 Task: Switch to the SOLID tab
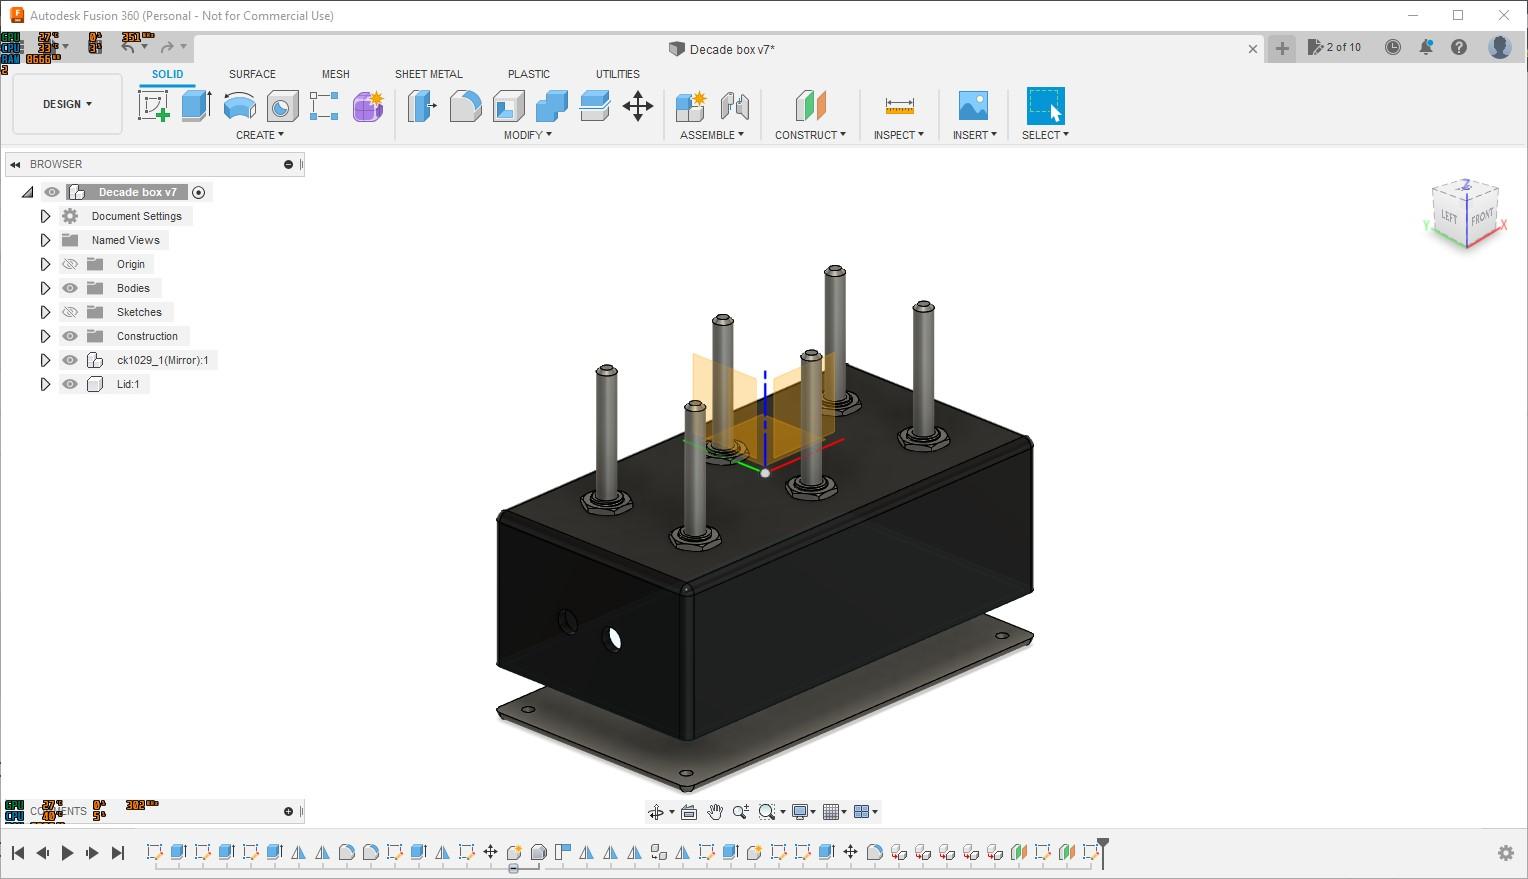[167, 74]
